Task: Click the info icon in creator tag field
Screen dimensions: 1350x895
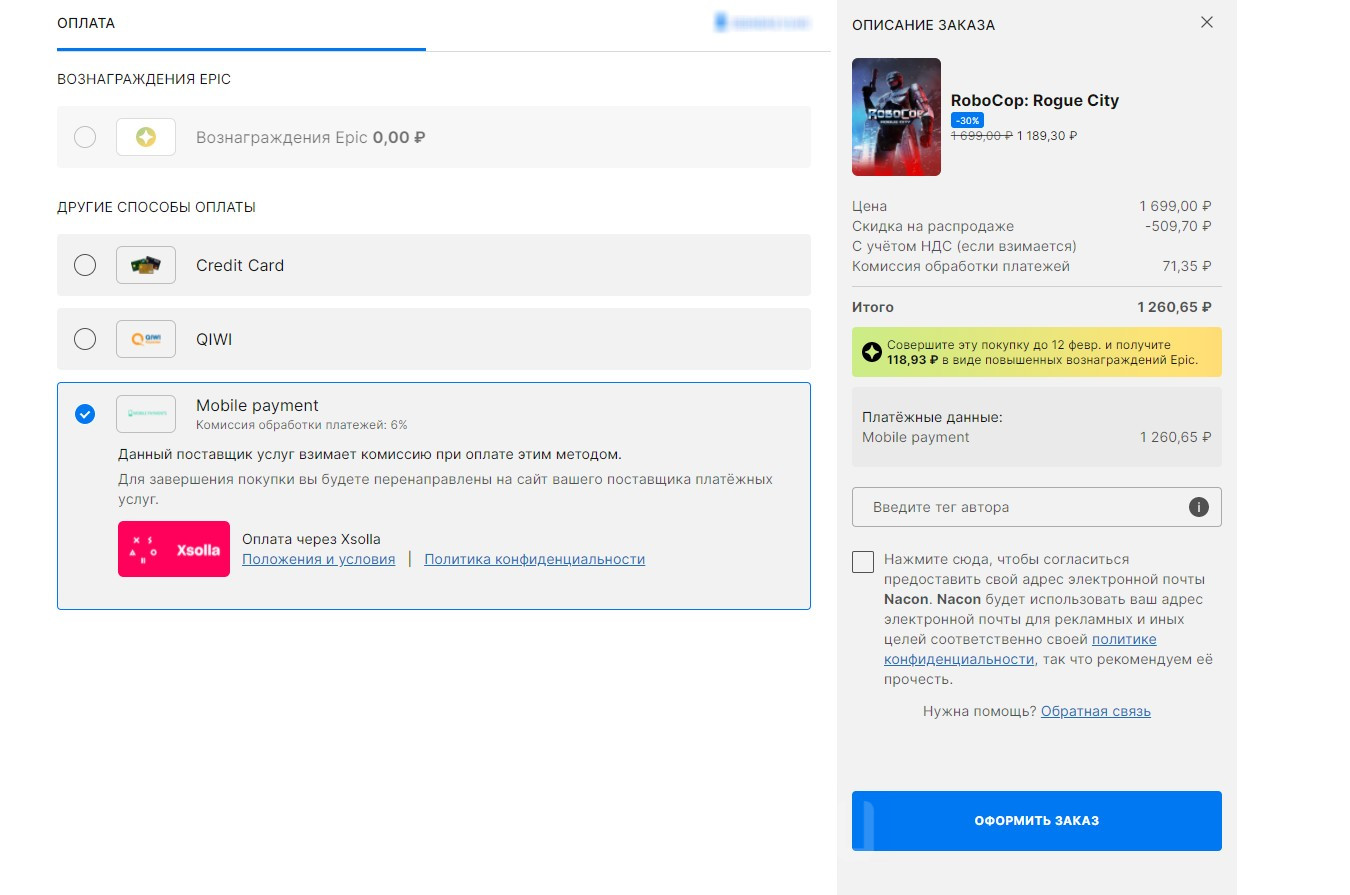Action: coord(1199,507)
